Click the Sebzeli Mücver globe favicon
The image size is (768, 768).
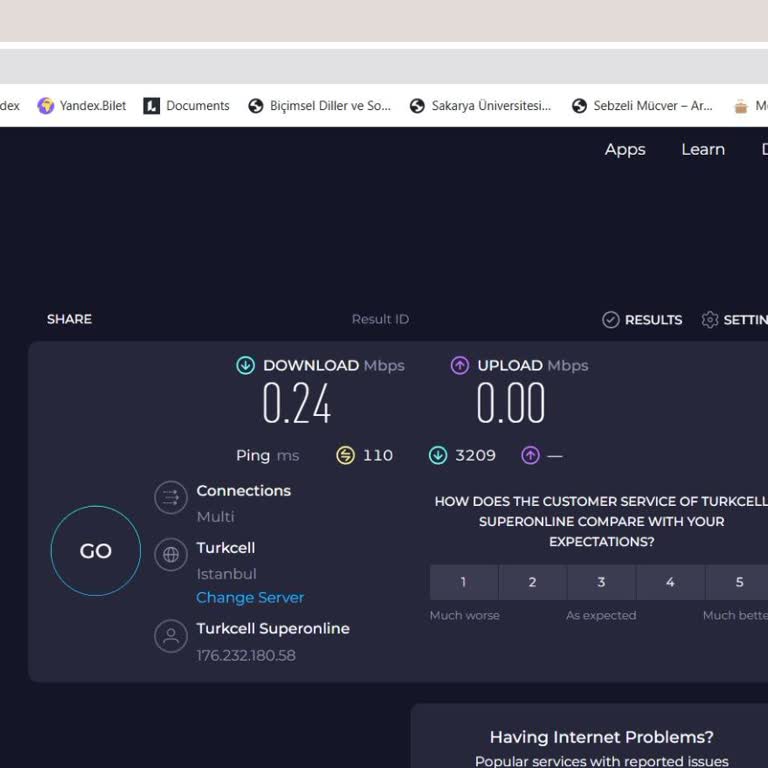click(x=579, y=105)
